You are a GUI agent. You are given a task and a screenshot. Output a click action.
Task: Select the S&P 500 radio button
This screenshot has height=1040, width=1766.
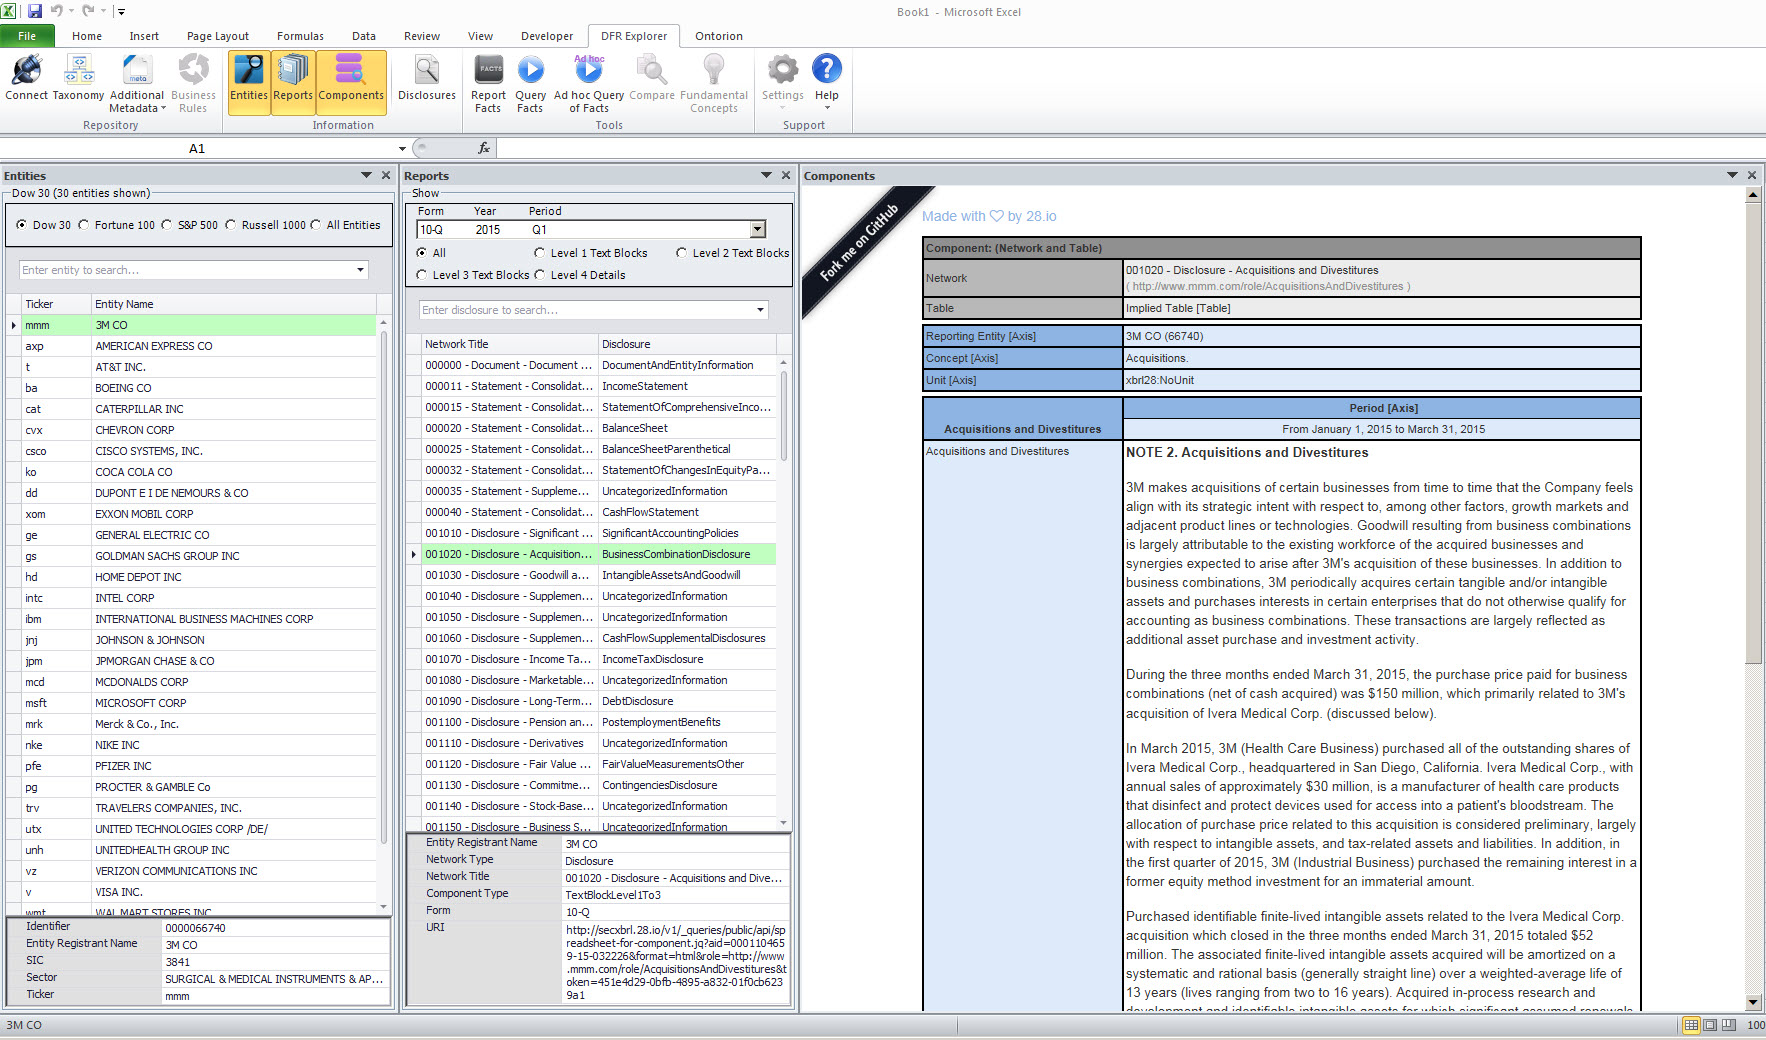[166, 225]
